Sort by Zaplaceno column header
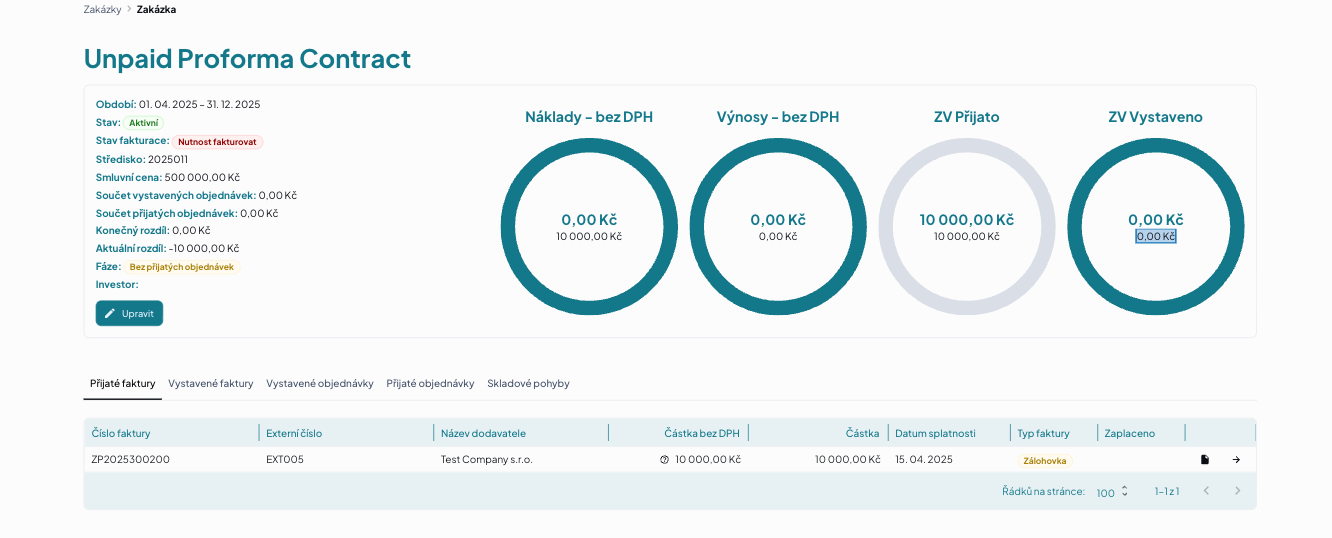The height and width of the screenshot is (538, 1332). 1129,433
